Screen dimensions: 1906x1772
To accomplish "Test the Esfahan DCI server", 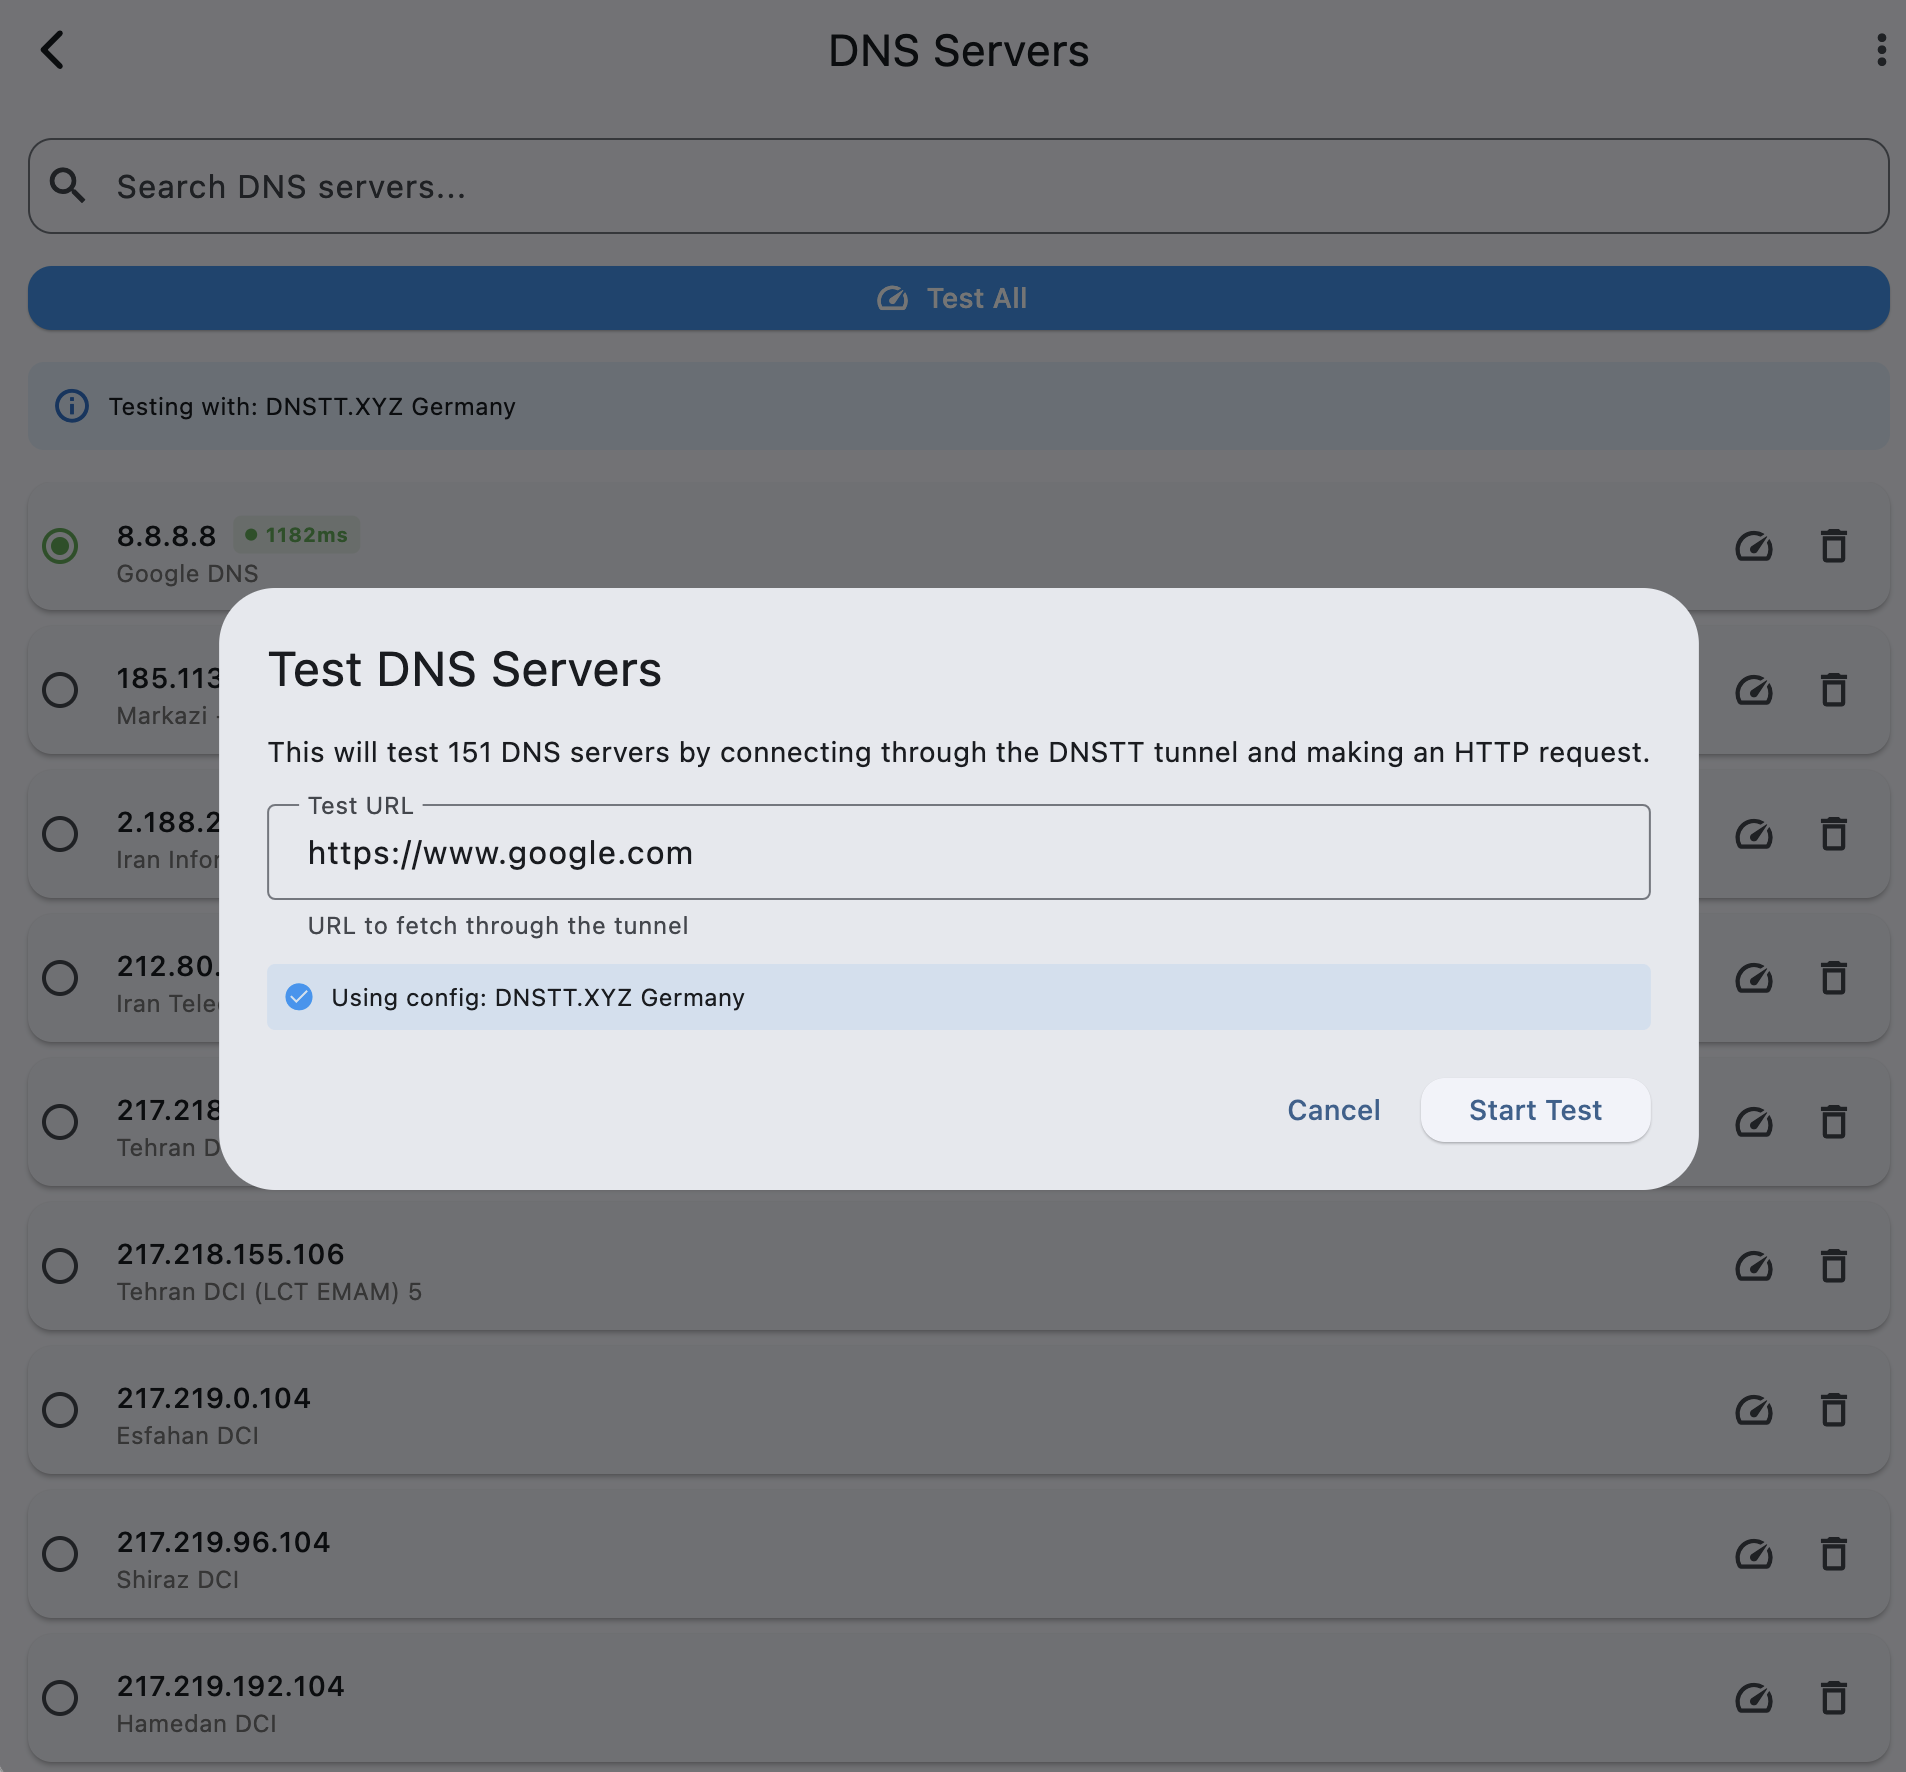I will (x=1754, y=1411).
